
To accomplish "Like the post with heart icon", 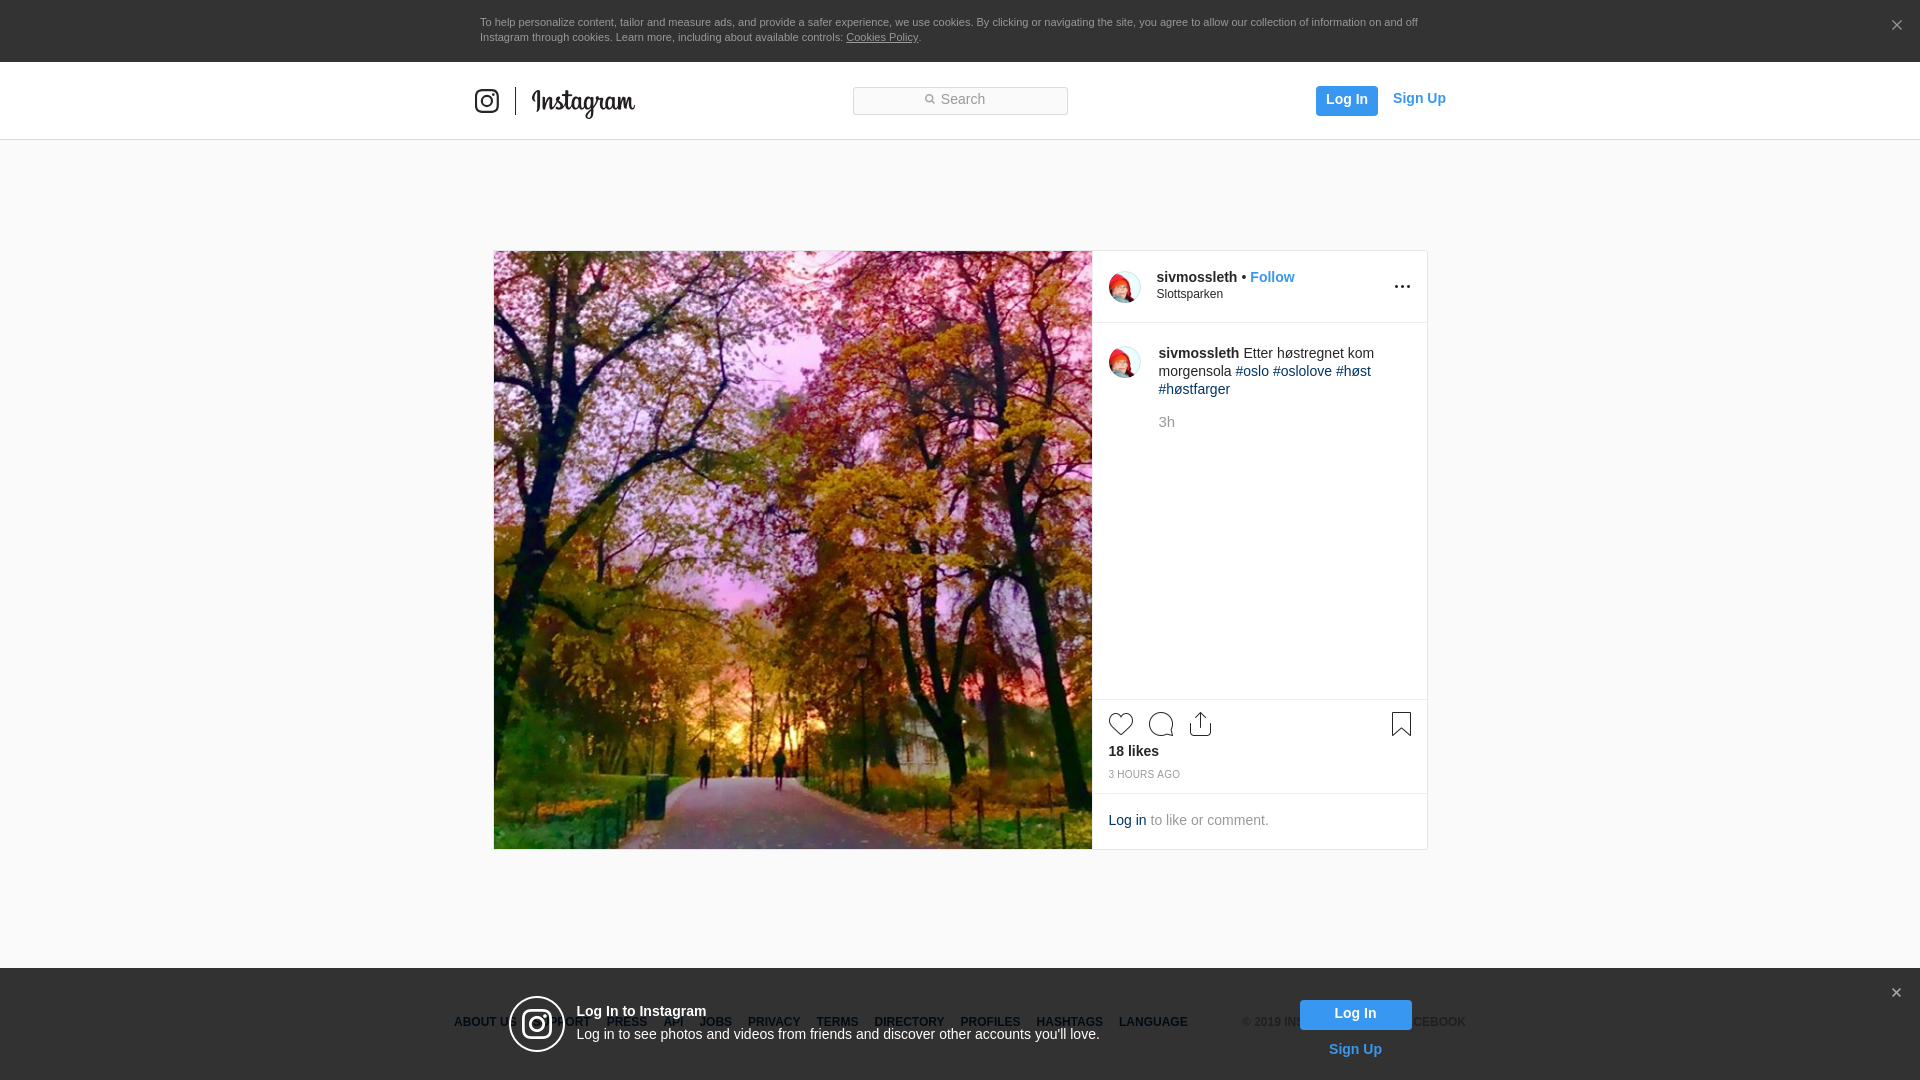I will (x=1120, y=724).
